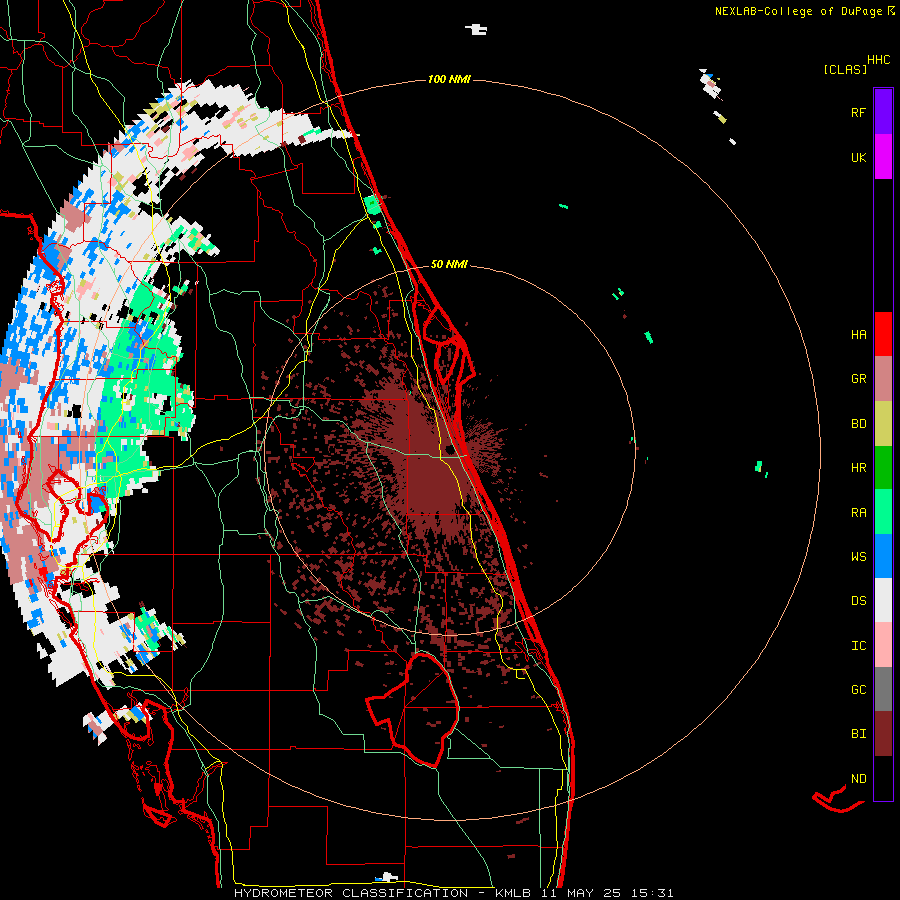Select the BI biological brown swatch

(883, 734)
